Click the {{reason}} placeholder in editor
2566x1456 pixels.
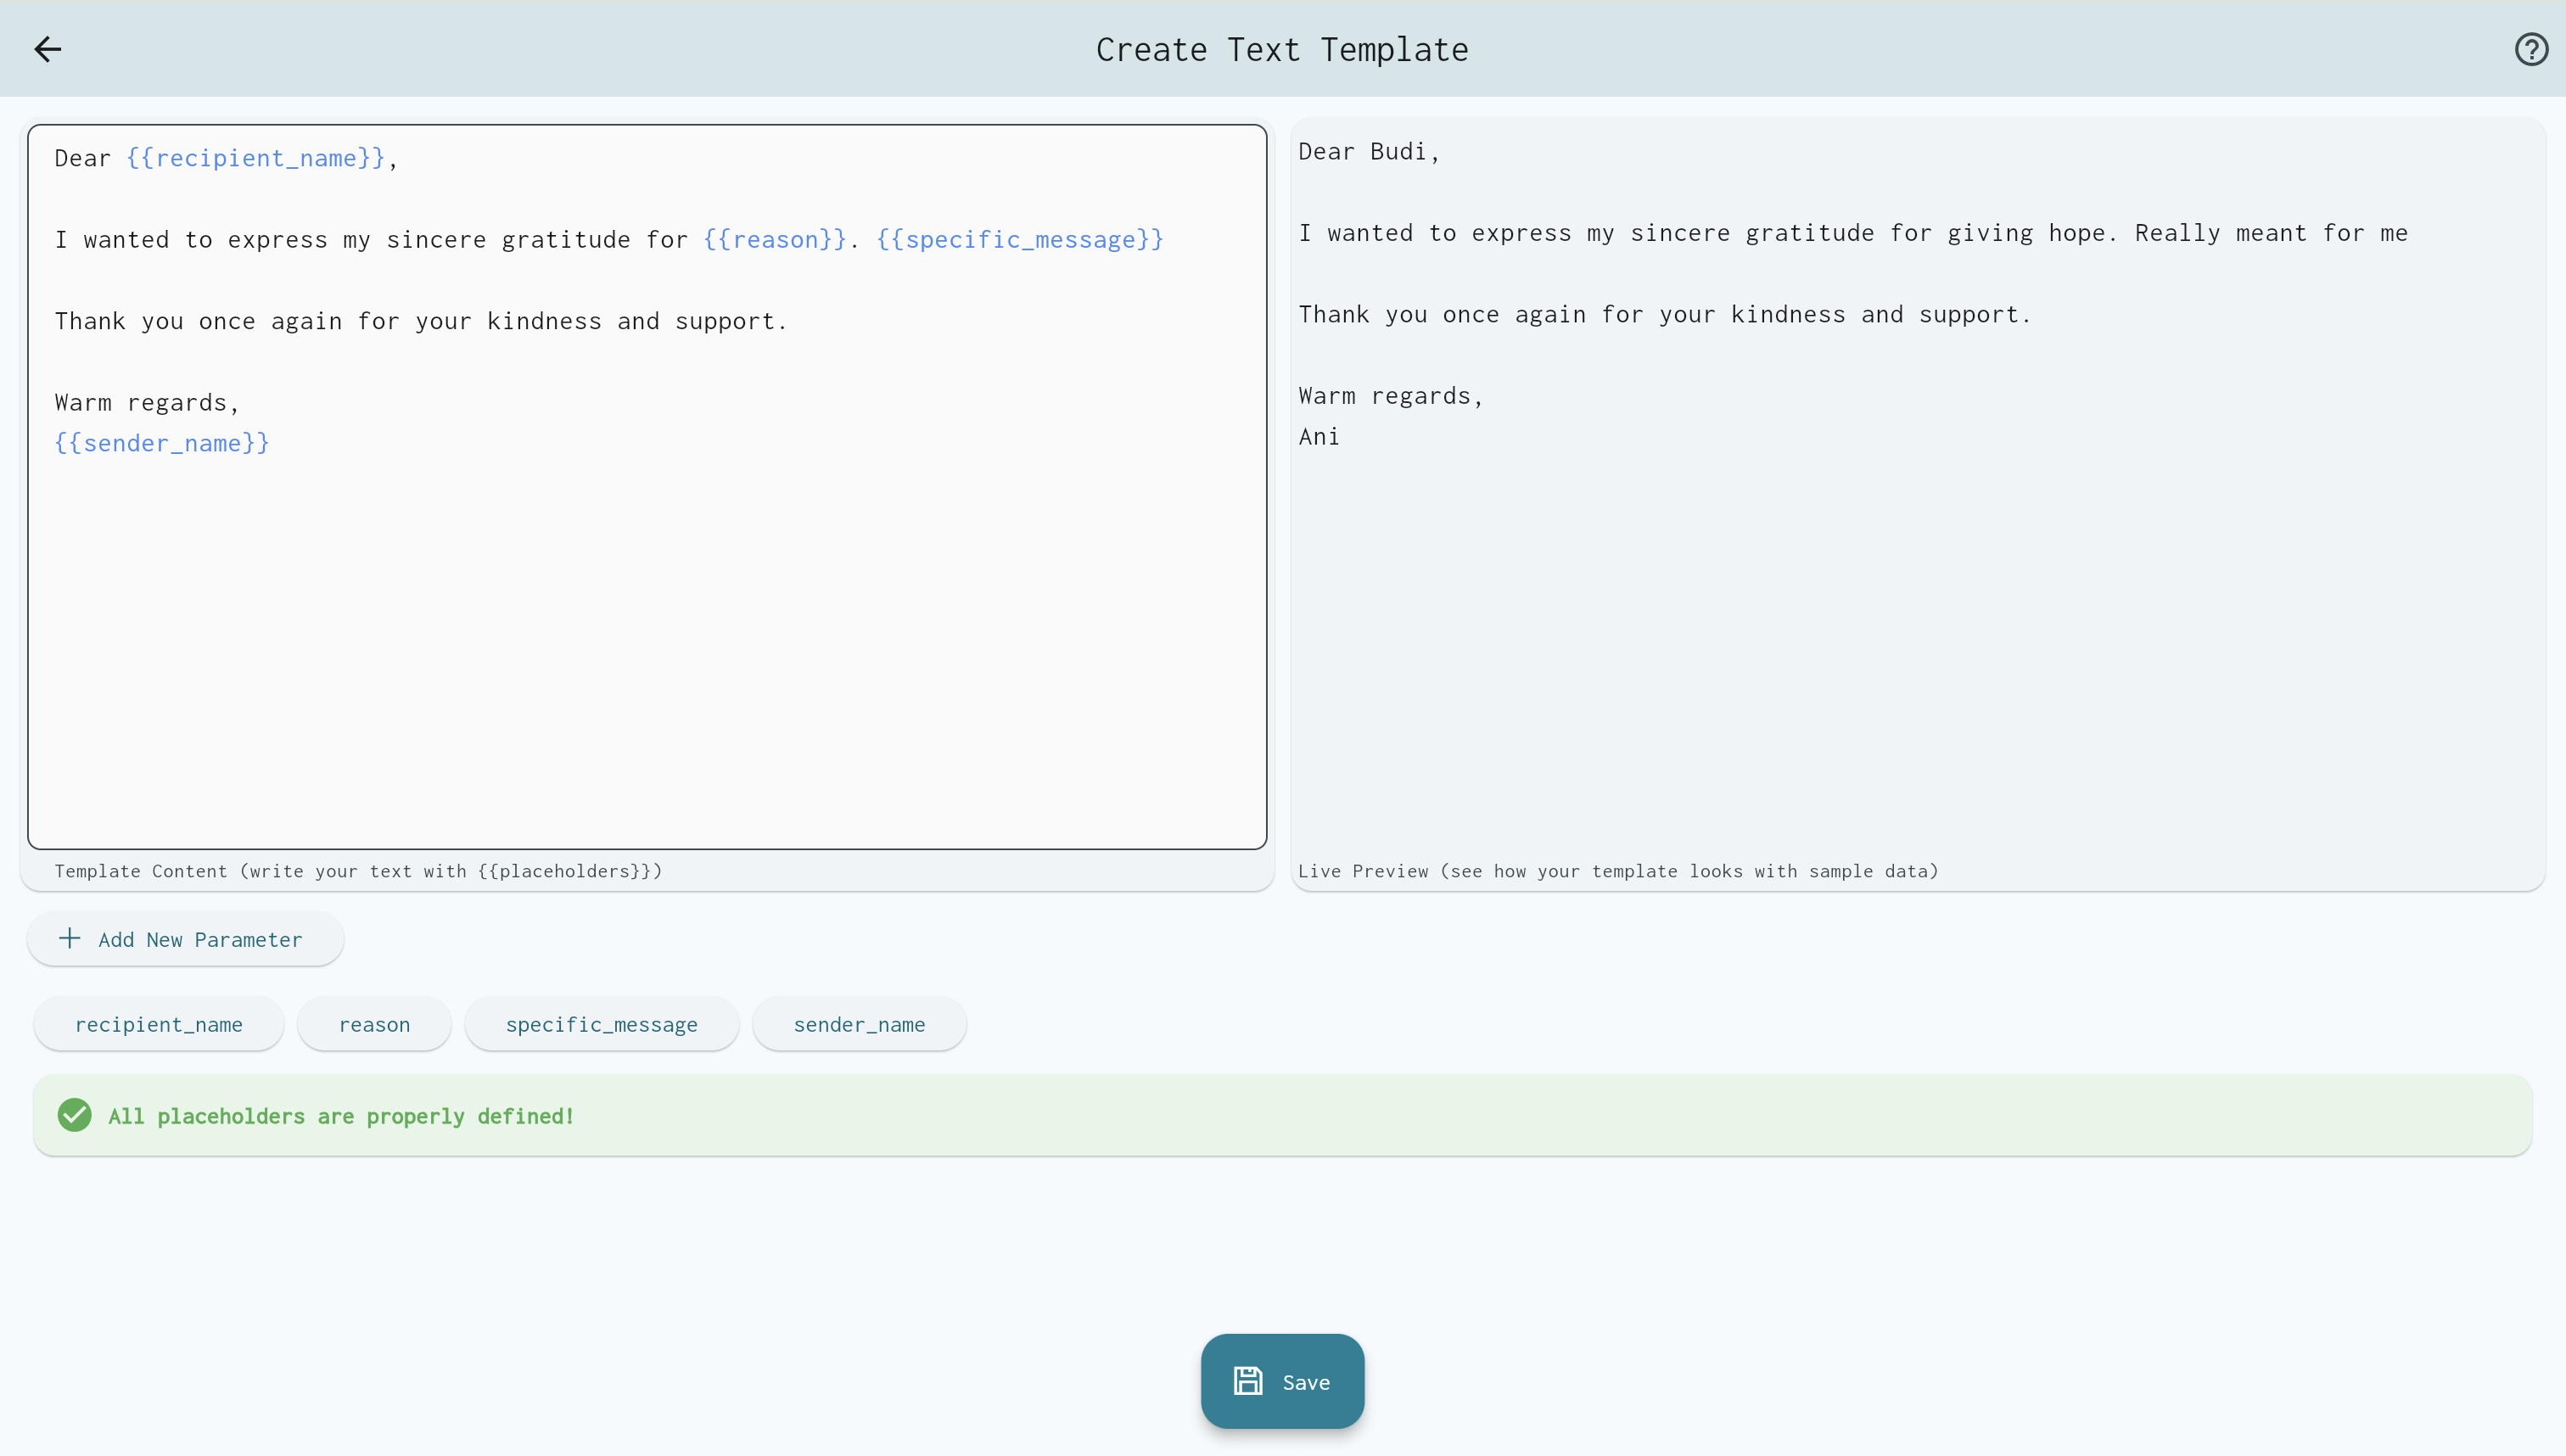click(x=775, y=239)
